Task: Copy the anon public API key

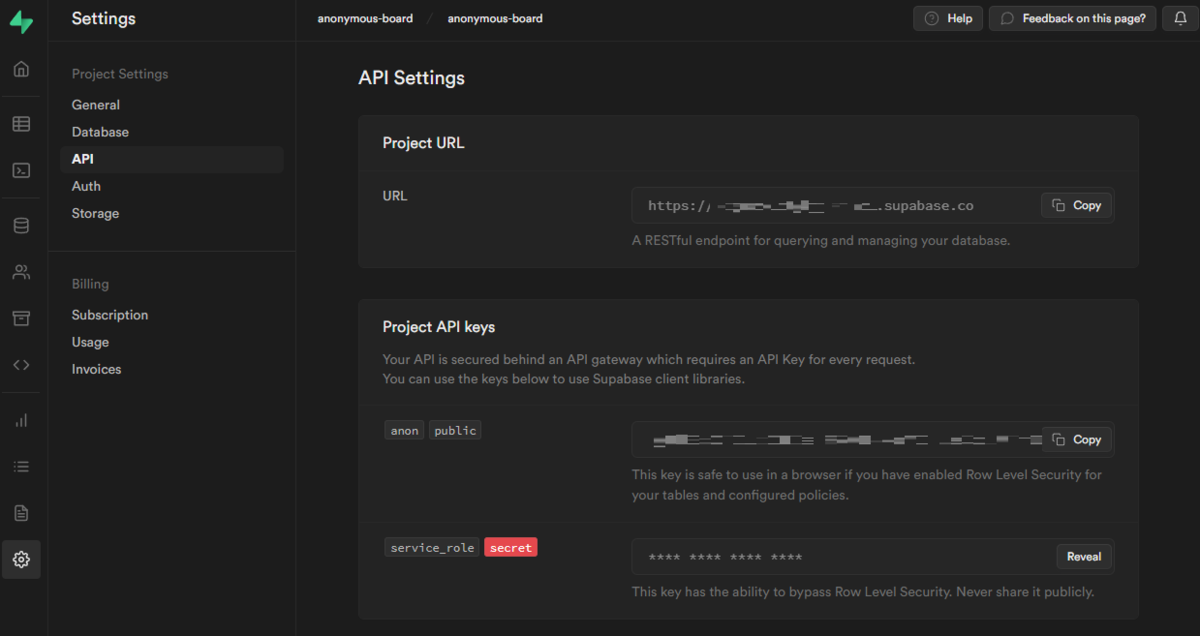Action: click(x=1077, y=439)
